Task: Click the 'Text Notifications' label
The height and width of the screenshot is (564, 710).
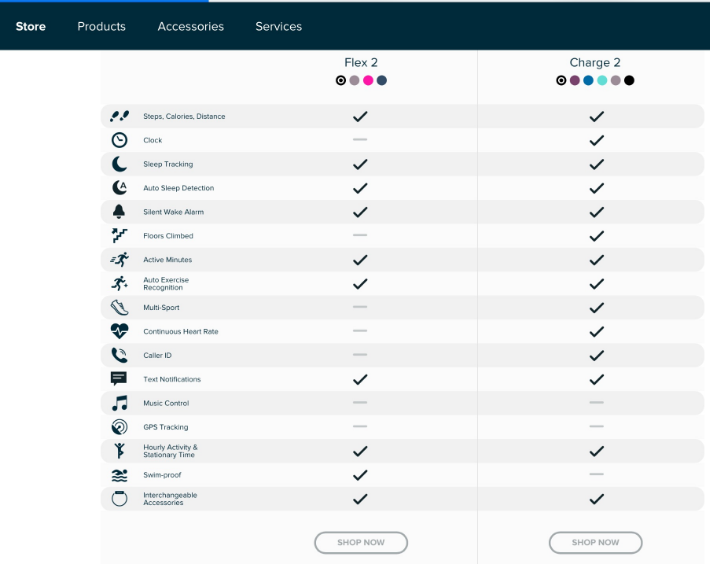Action: [172, 379]
